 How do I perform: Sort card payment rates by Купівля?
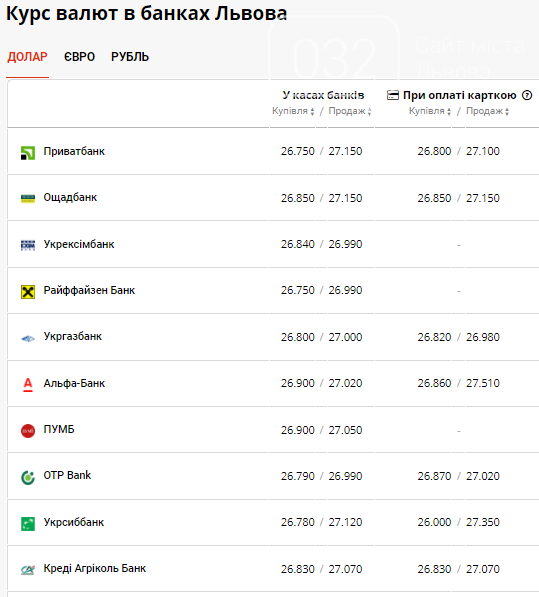[430, 111]
